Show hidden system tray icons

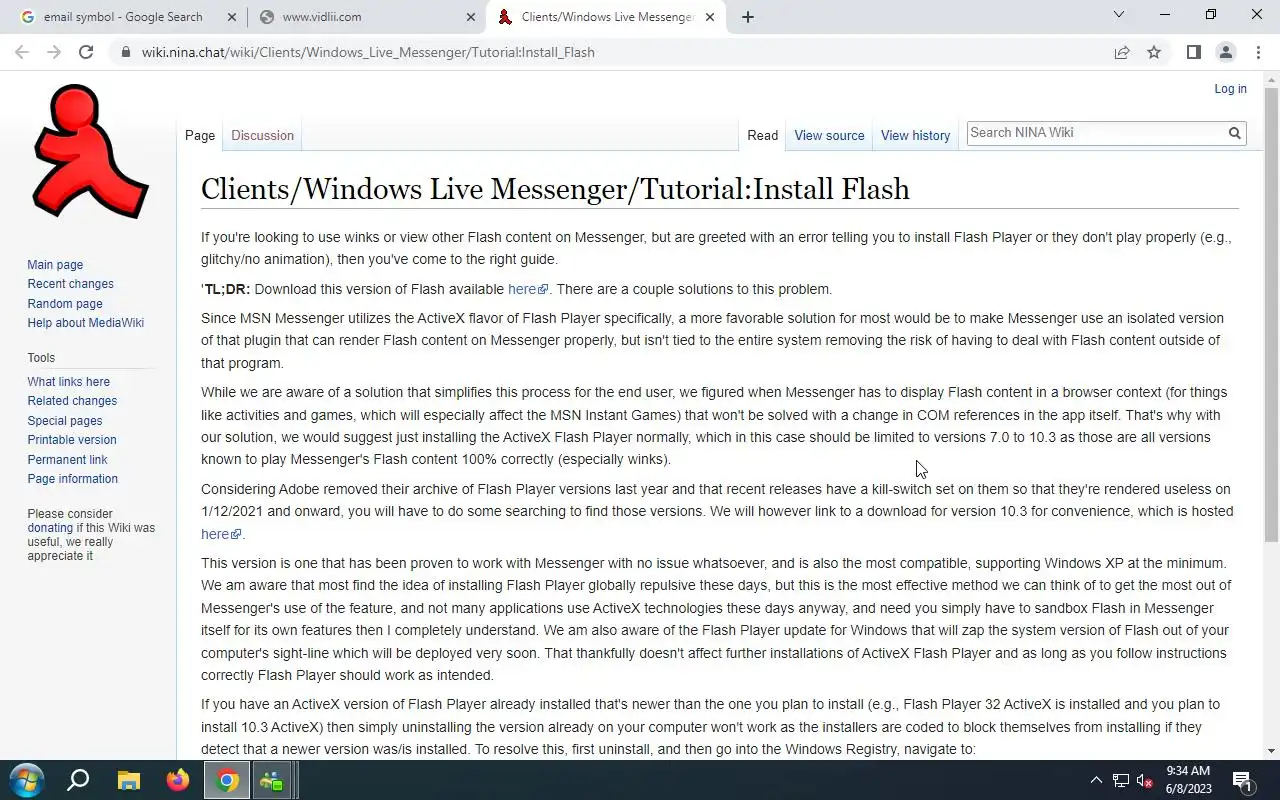click(1096, 780)
